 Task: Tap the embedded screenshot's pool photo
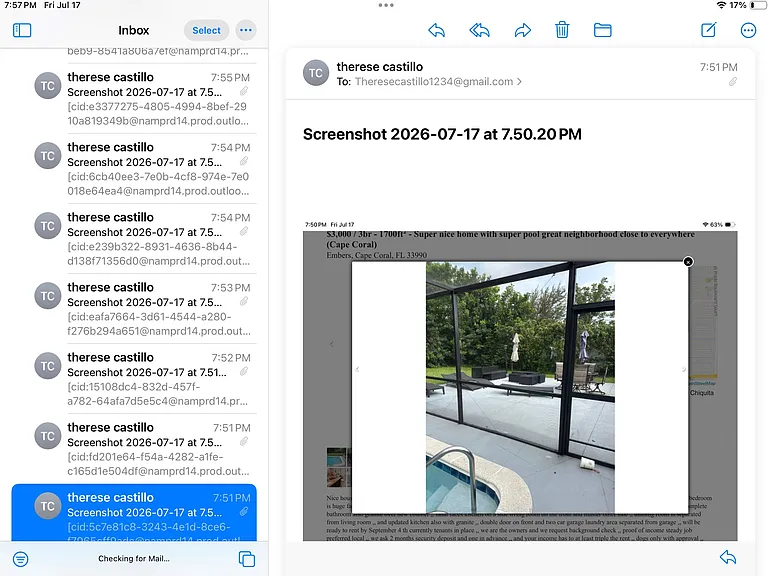[x=520, y=387]
